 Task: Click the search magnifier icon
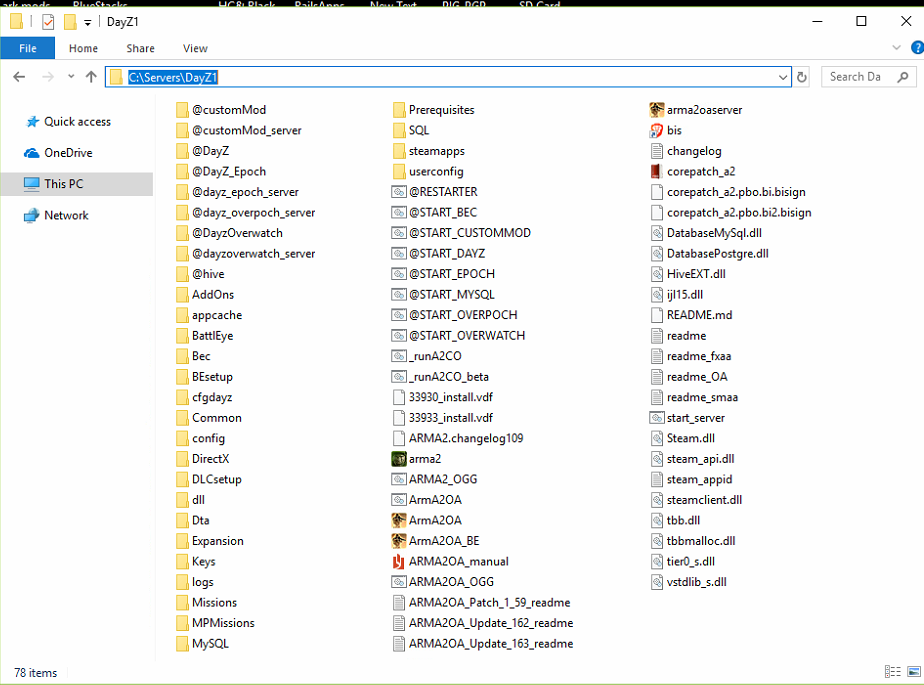903,77
